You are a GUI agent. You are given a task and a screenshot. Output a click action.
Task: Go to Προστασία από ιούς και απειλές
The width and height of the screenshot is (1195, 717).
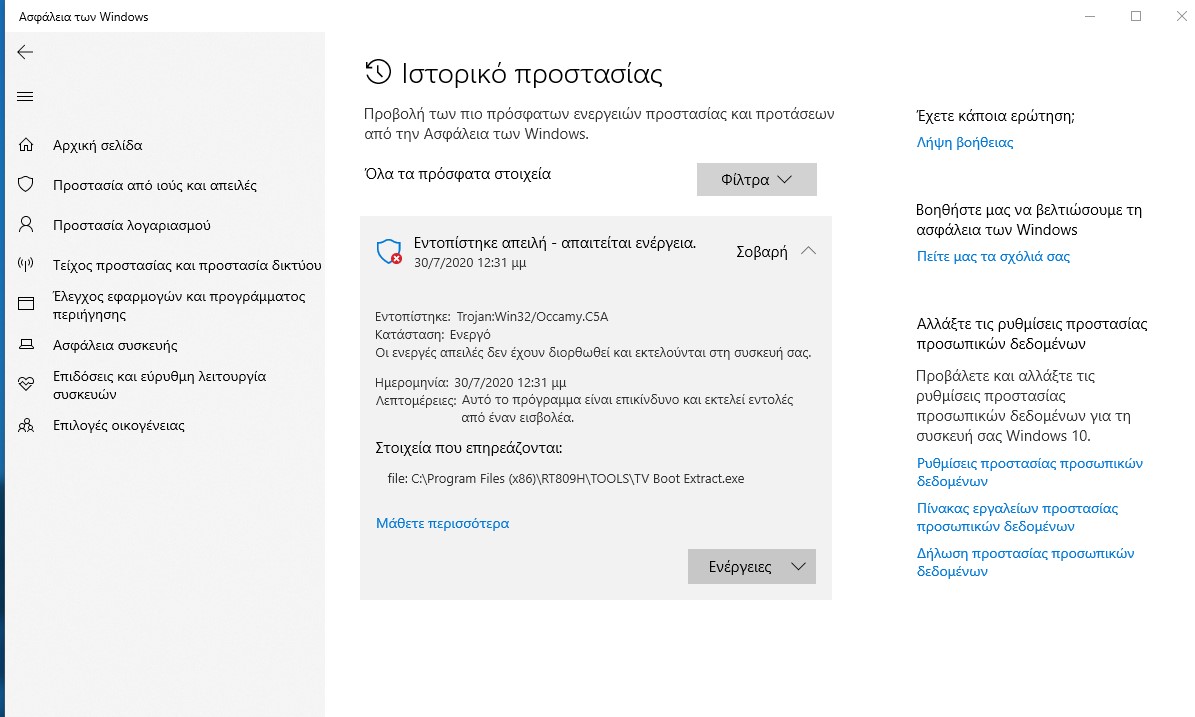point(155,185)
